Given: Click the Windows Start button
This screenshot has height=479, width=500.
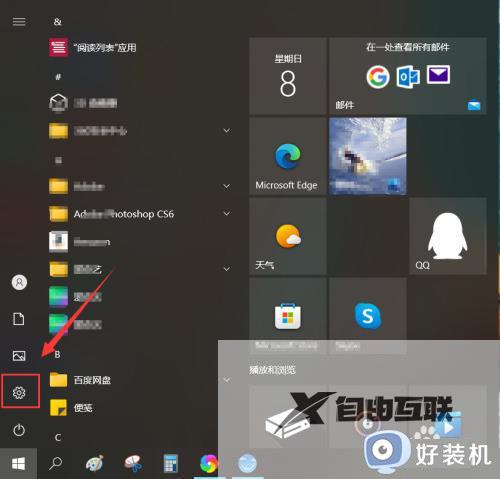Looking at the screenshot, I should [18, 464].
